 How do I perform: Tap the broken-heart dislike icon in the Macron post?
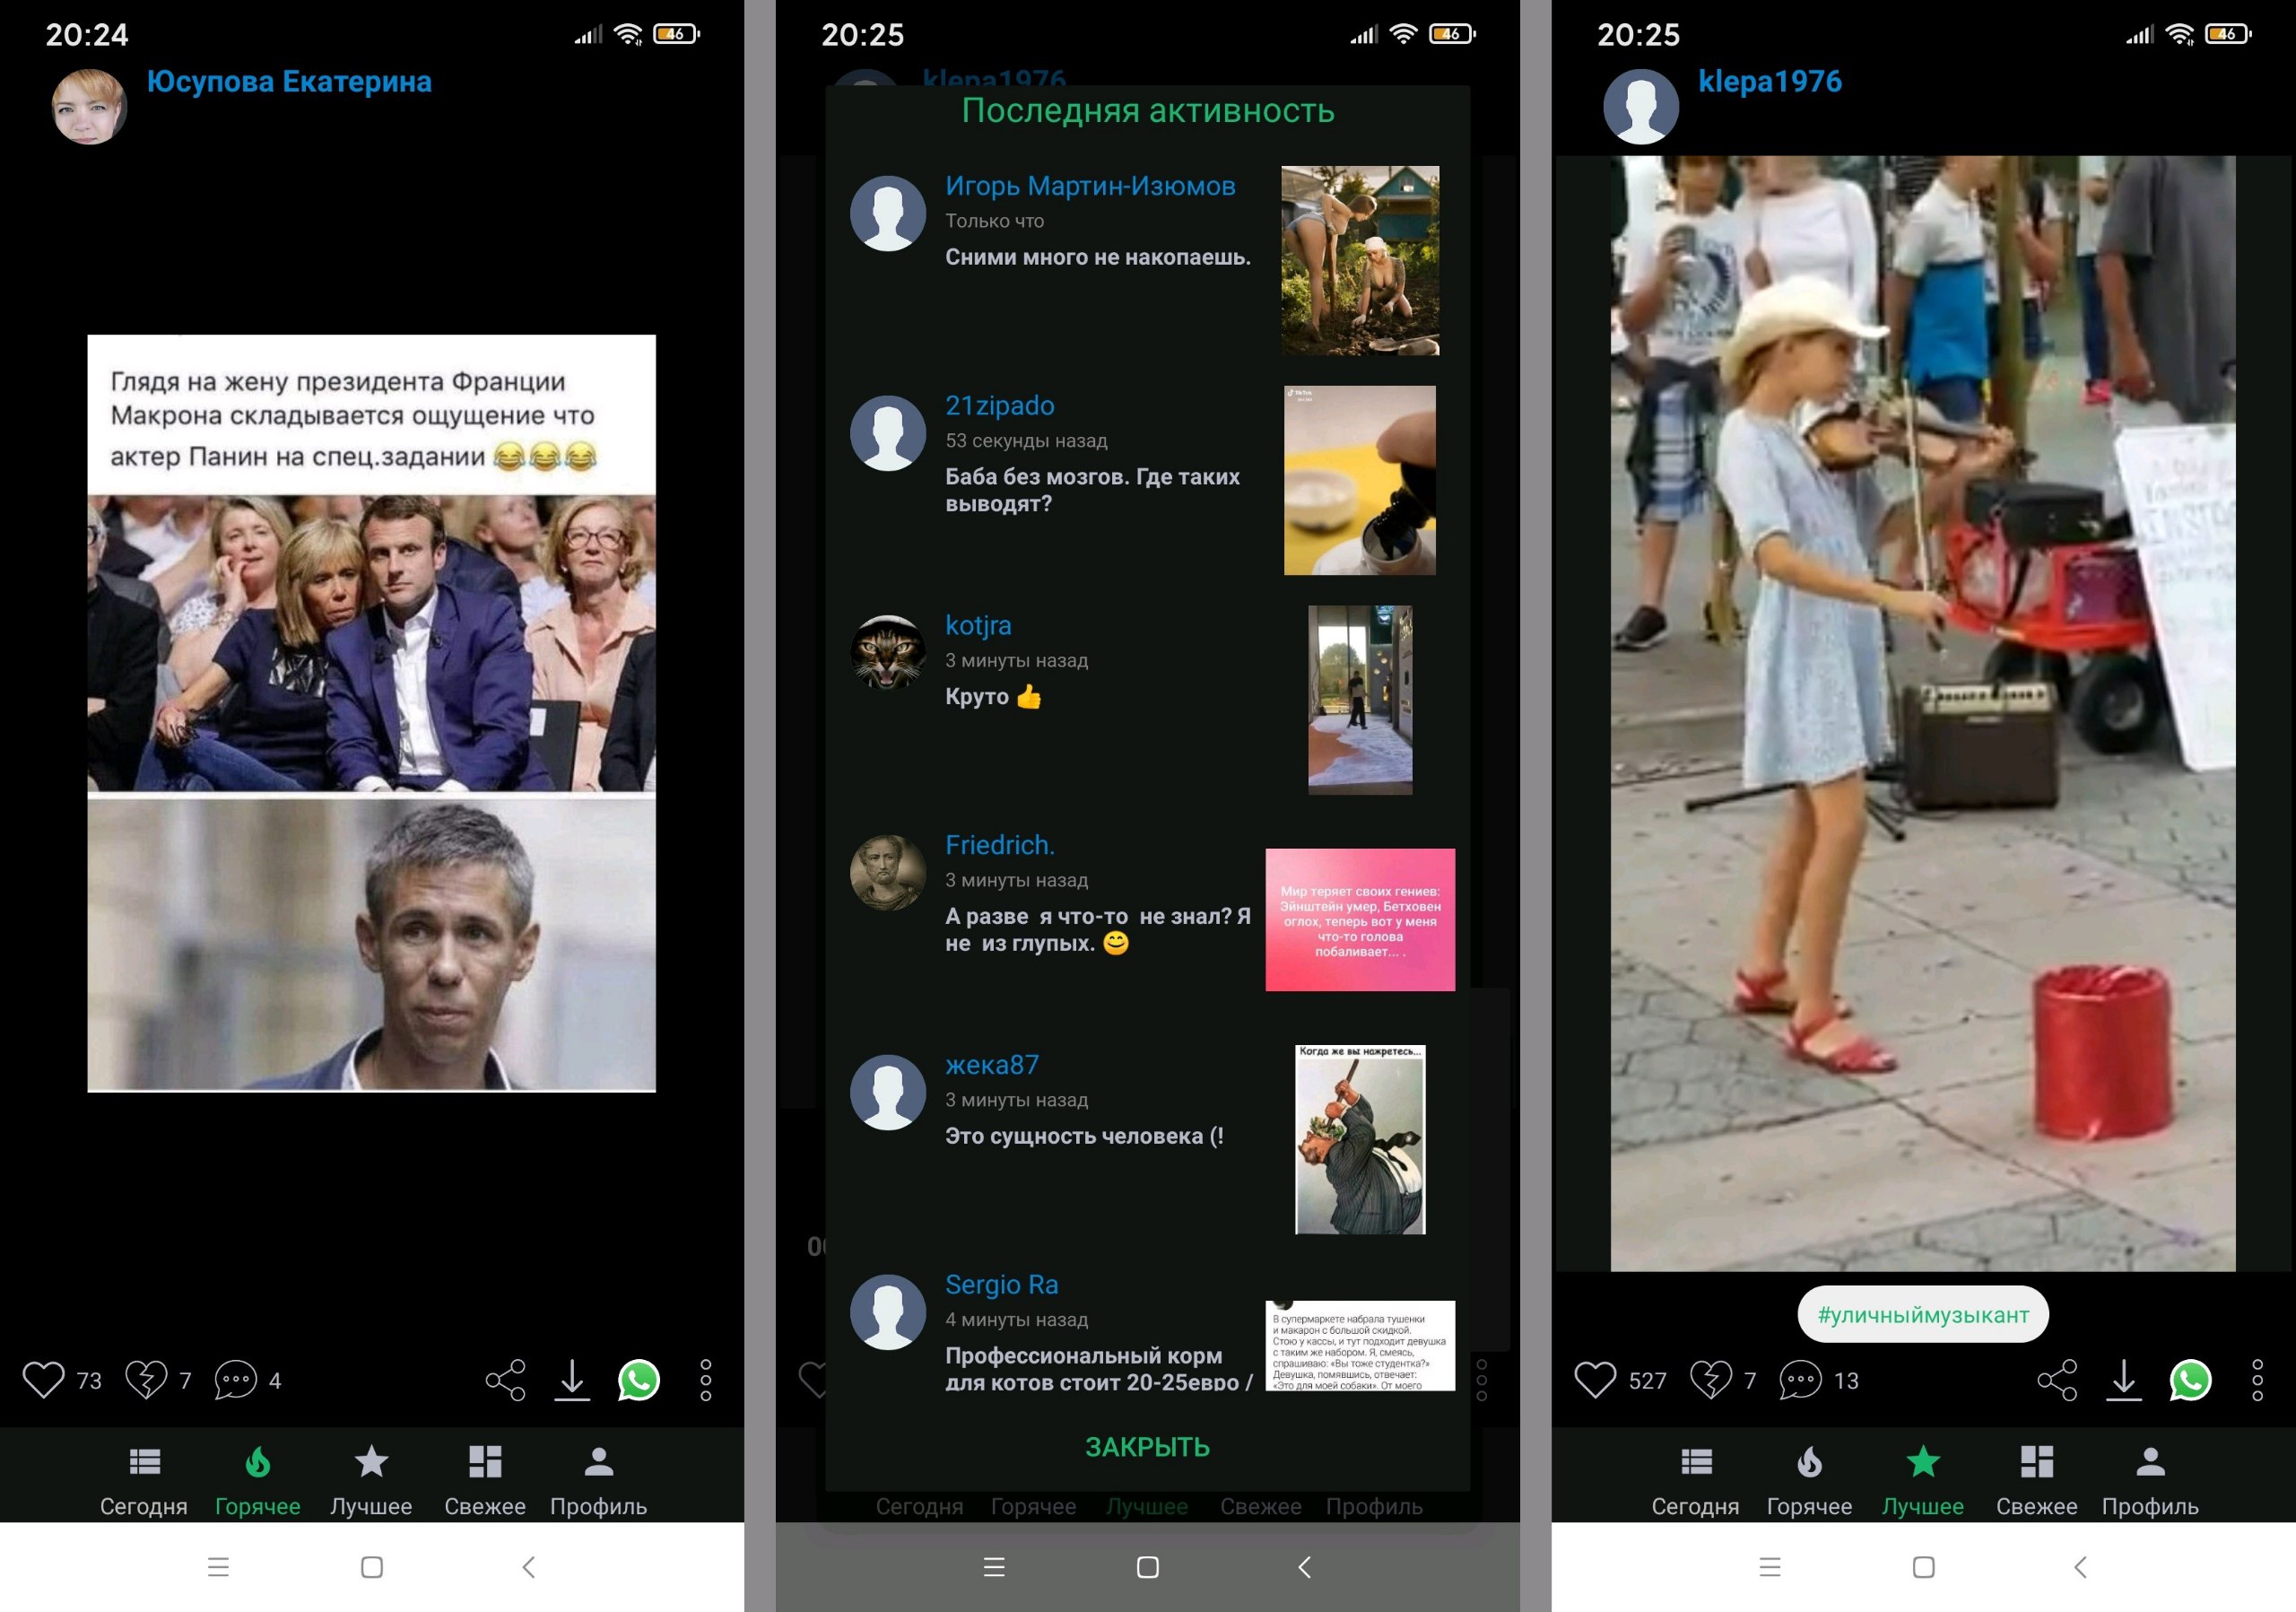click(146, 1380)
